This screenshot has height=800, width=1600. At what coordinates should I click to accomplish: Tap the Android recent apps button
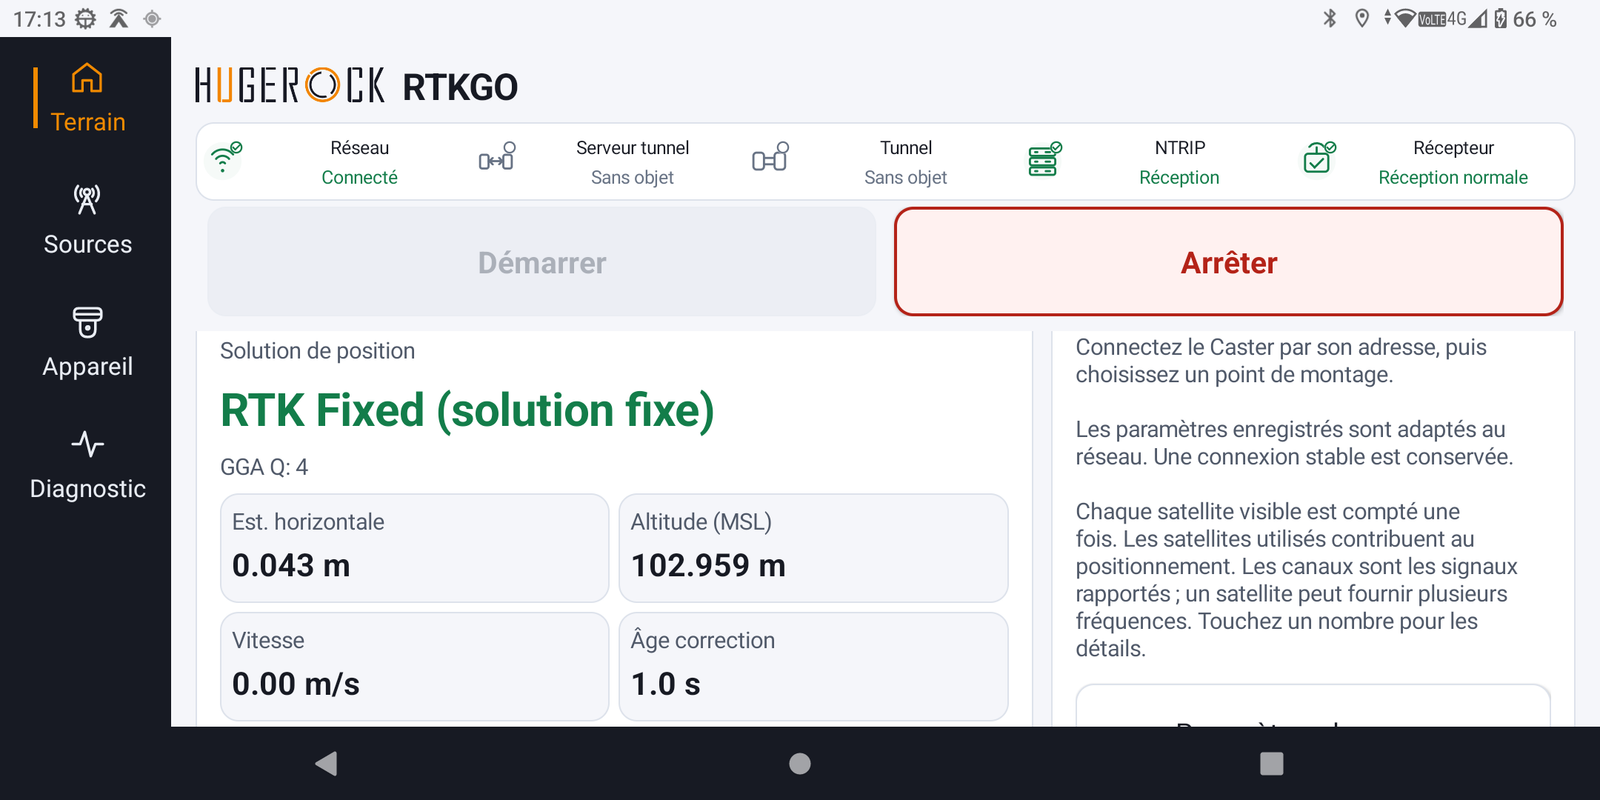[x=1272, y=764]
